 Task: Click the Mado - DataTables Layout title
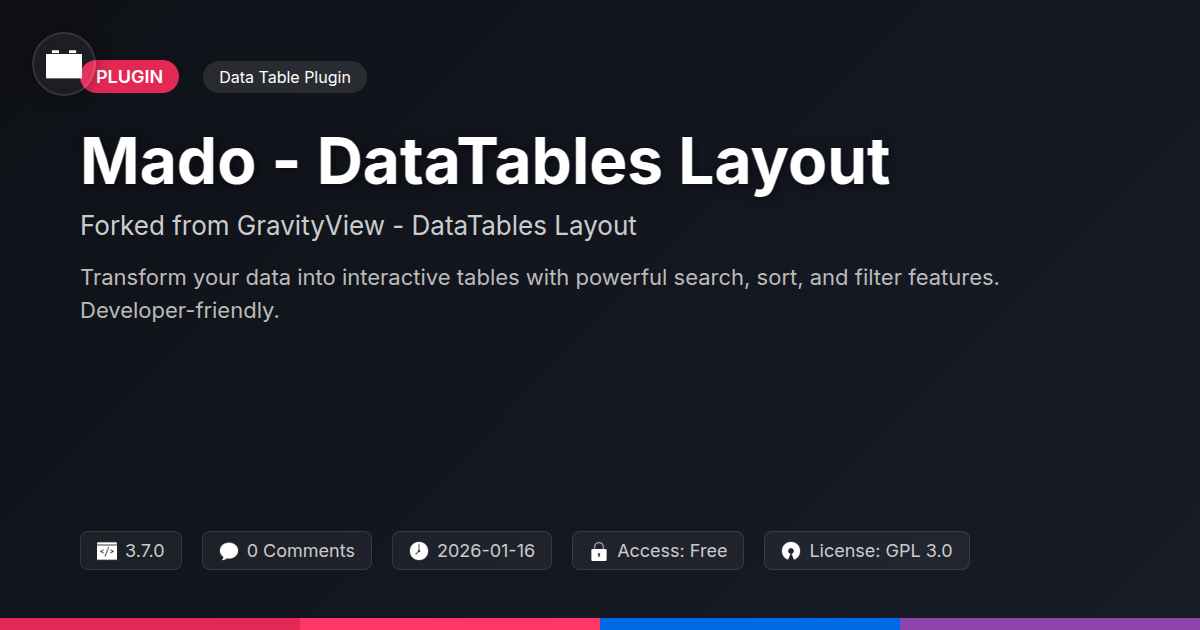(x=485, y=161)
